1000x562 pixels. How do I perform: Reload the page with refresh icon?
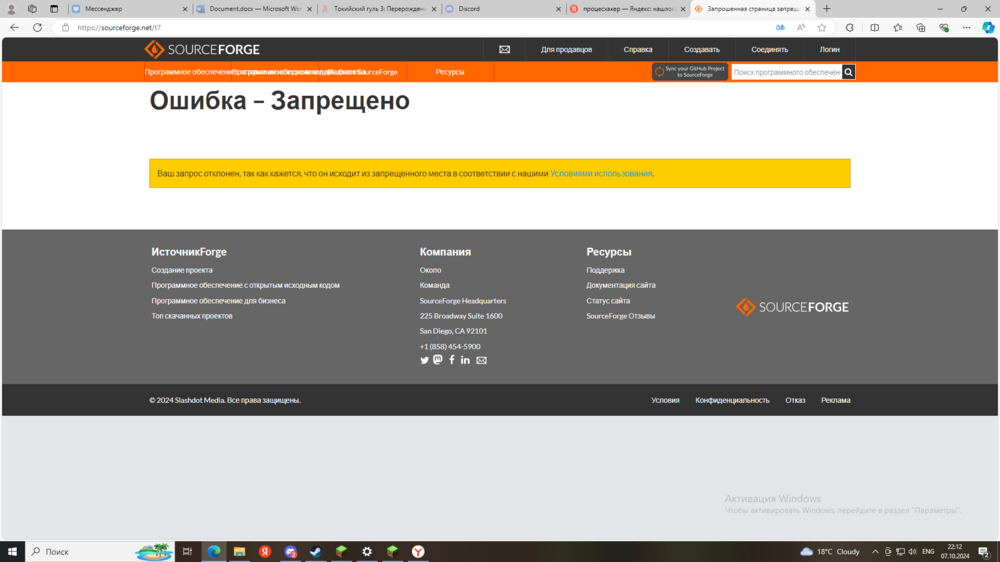[38, 27]
